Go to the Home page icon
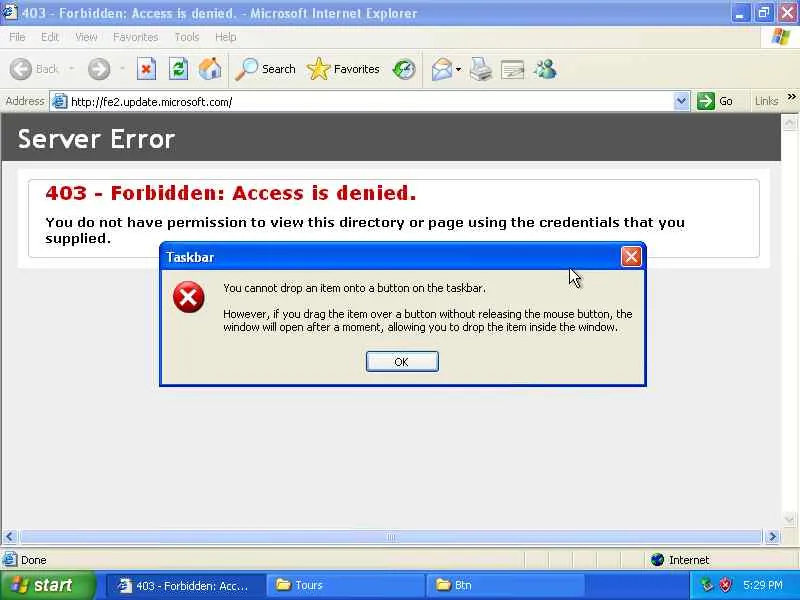 pos(210,69)
